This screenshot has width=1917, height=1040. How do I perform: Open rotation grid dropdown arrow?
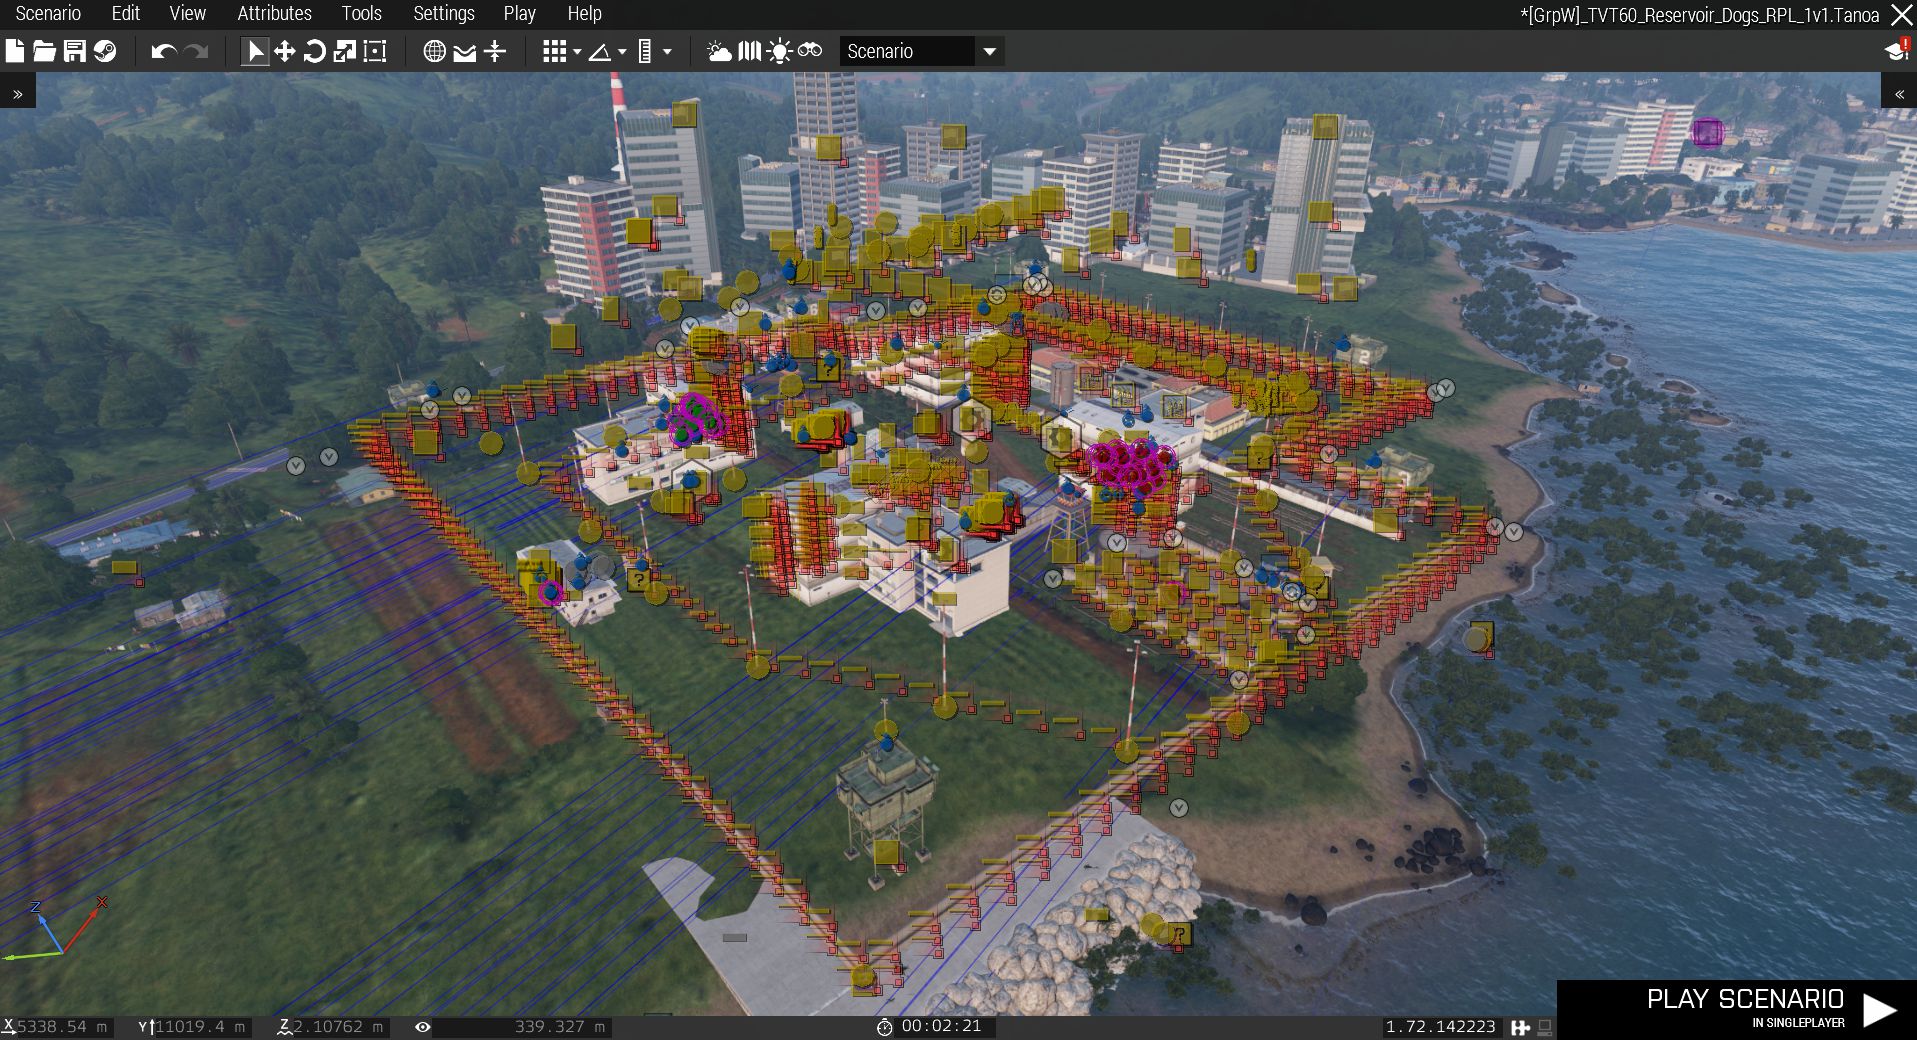pyautogui.click(x=622, y=52)
